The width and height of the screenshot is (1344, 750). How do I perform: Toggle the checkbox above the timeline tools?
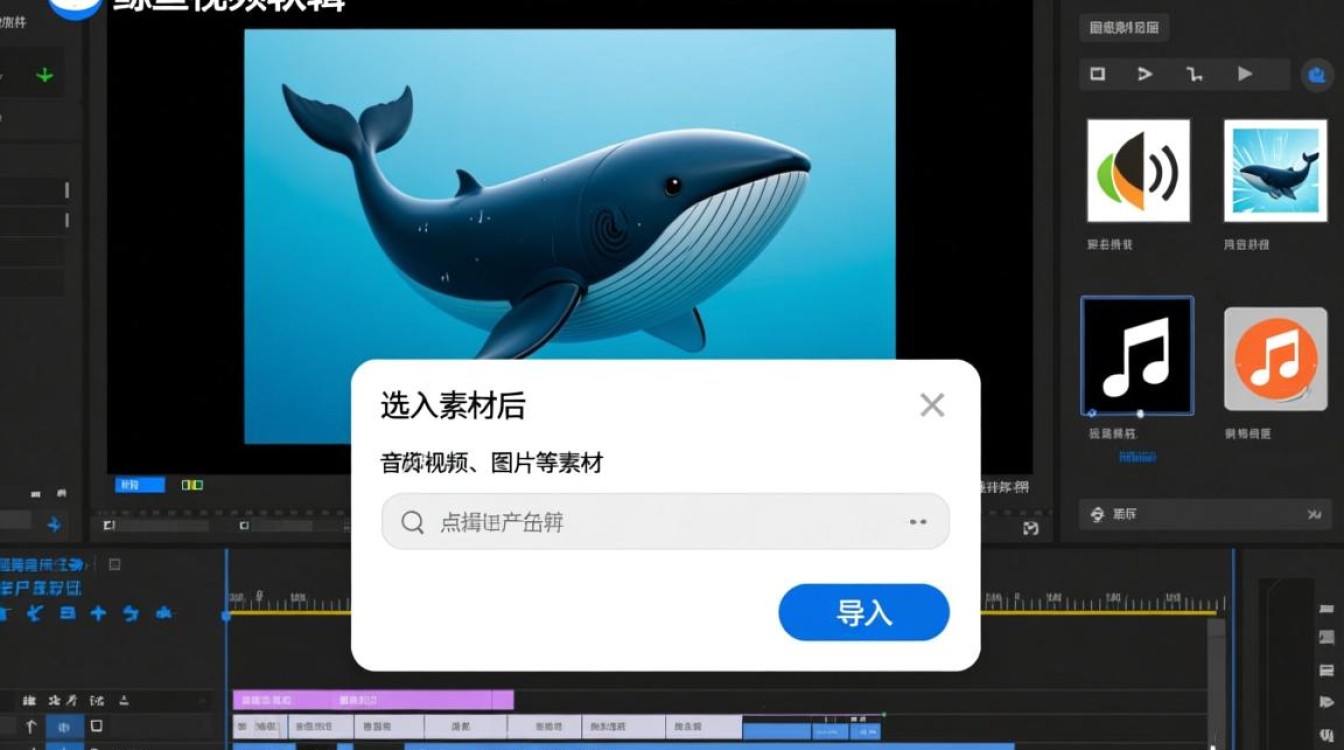click(114, 564)
